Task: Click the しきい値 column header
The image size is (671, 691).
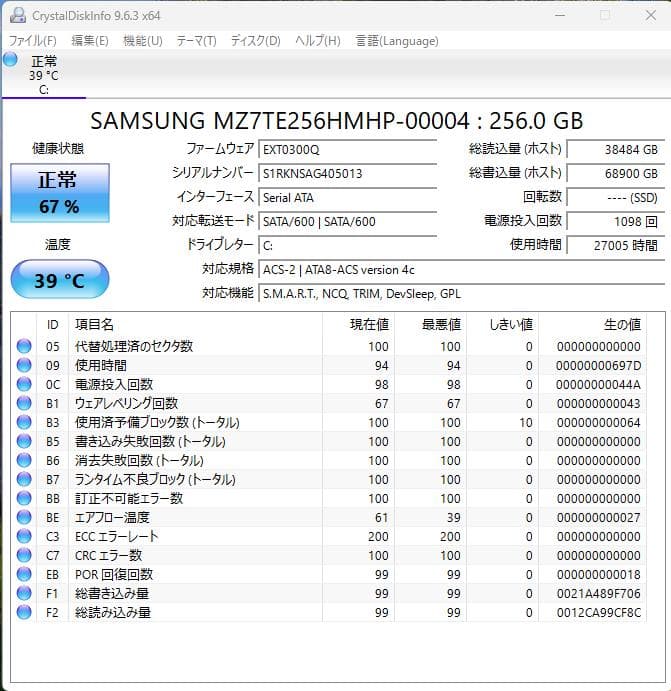Action: tap(511, 325)
